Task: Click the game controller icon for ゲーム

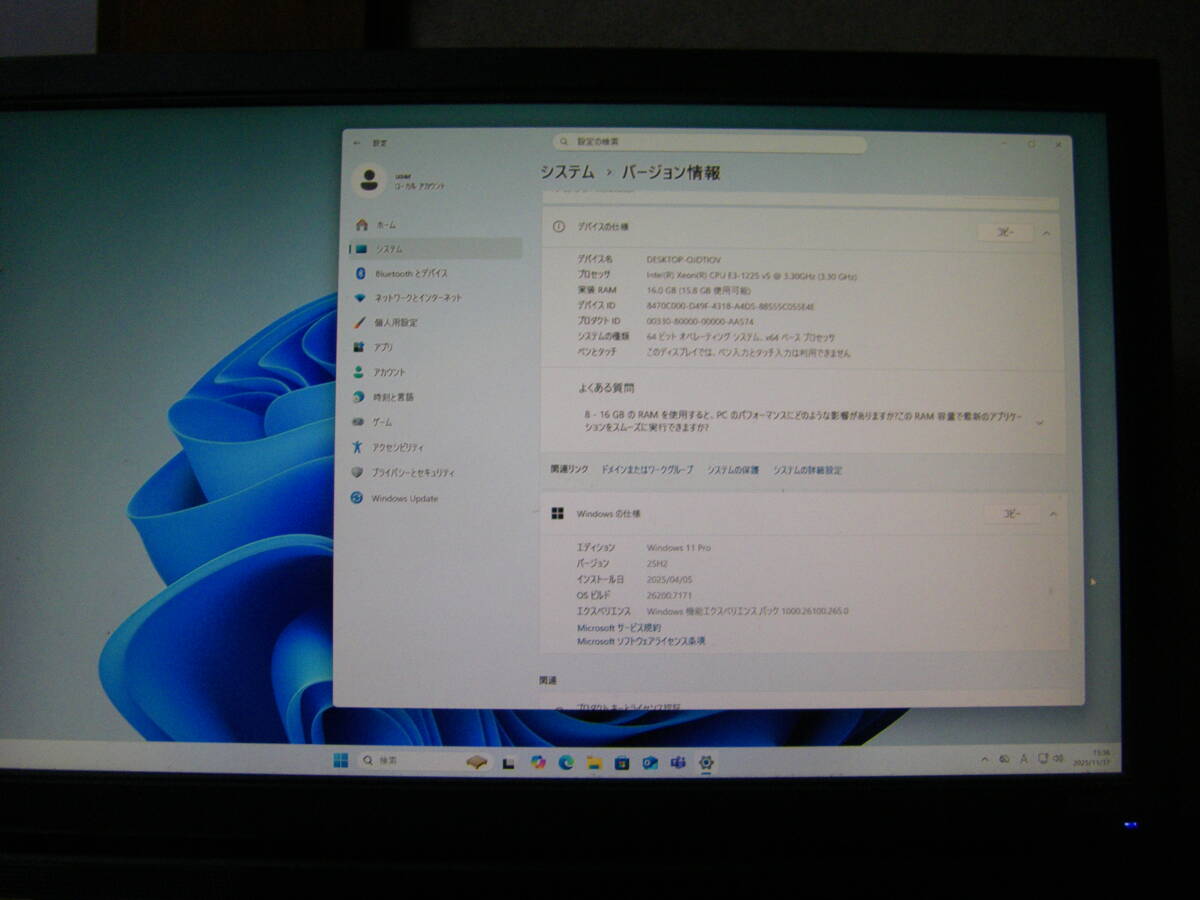Action: [x=359, y=421]
